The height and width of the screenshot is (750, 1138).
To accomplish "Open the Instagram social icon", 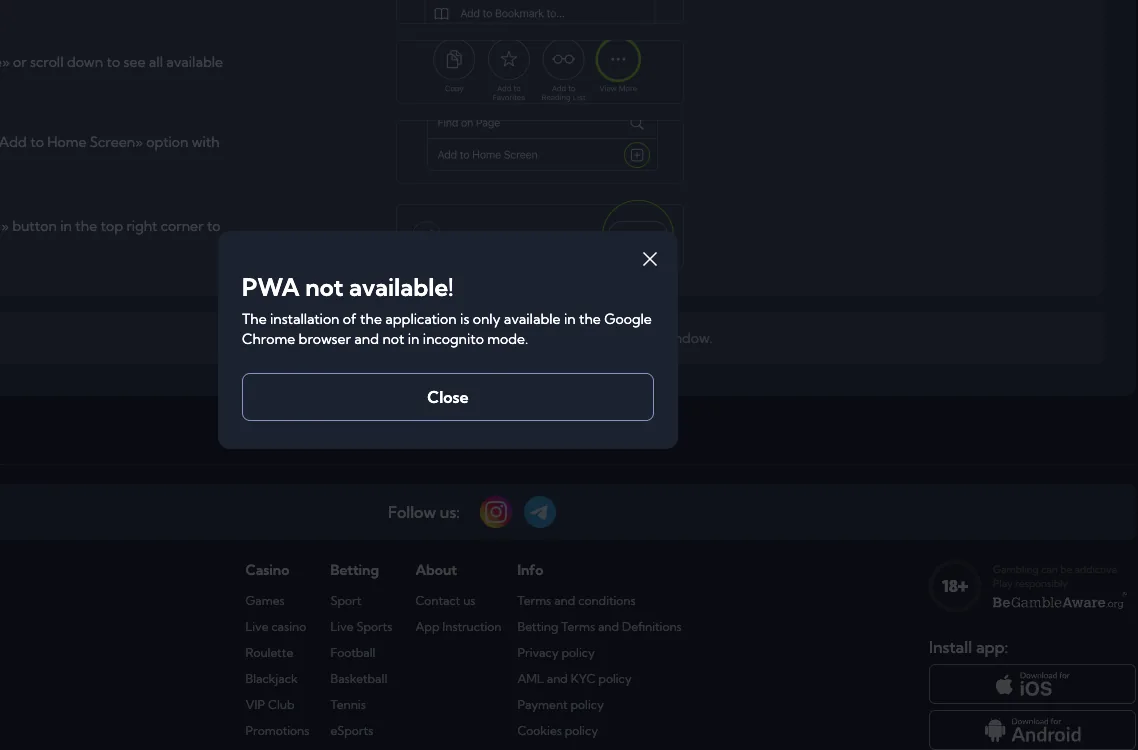I will tap(496, 513).
